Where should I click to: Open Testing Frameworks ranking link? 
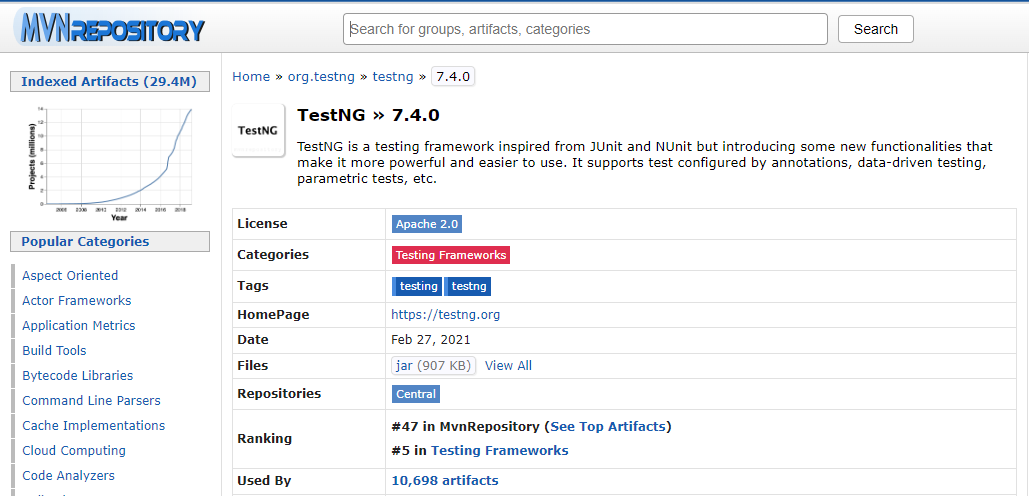(499, 450)
